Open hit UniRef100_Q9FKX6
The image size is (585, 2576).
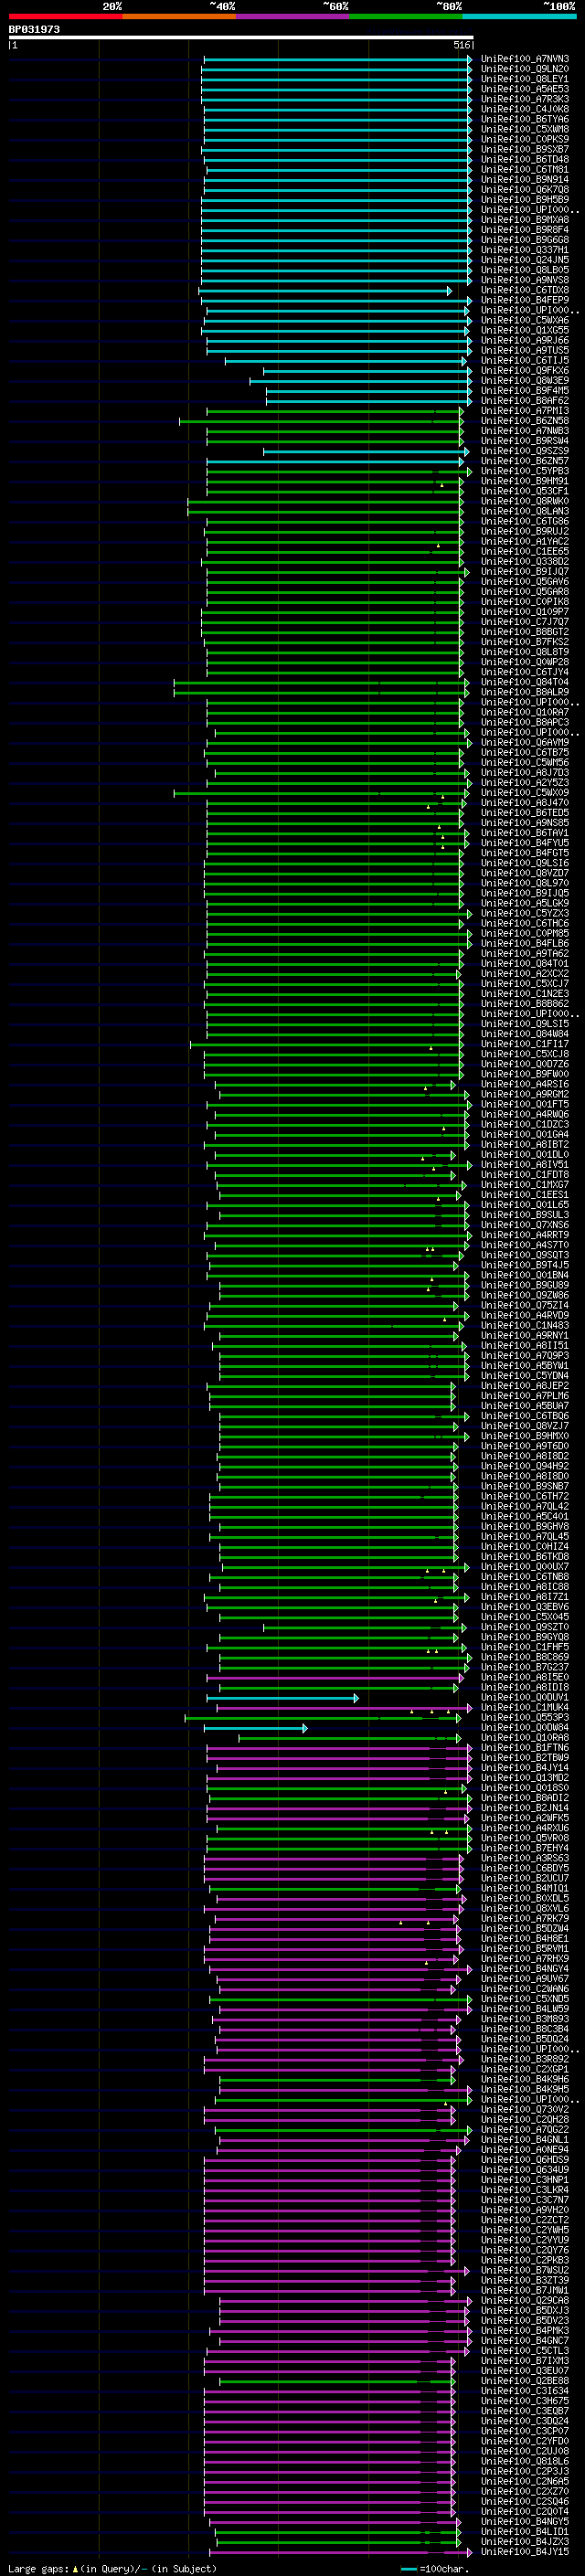pos(525,370)
